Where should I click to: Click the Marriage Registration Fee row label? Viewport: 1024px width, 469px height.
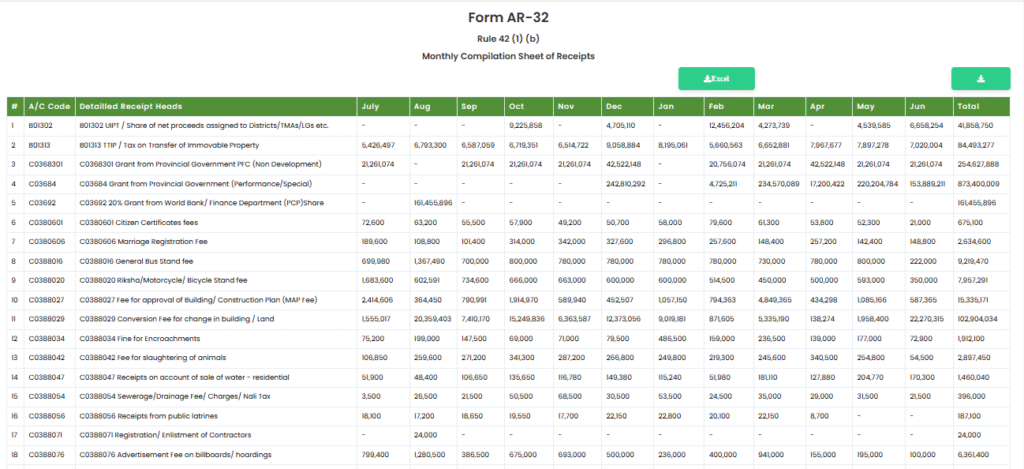[152, 243]
